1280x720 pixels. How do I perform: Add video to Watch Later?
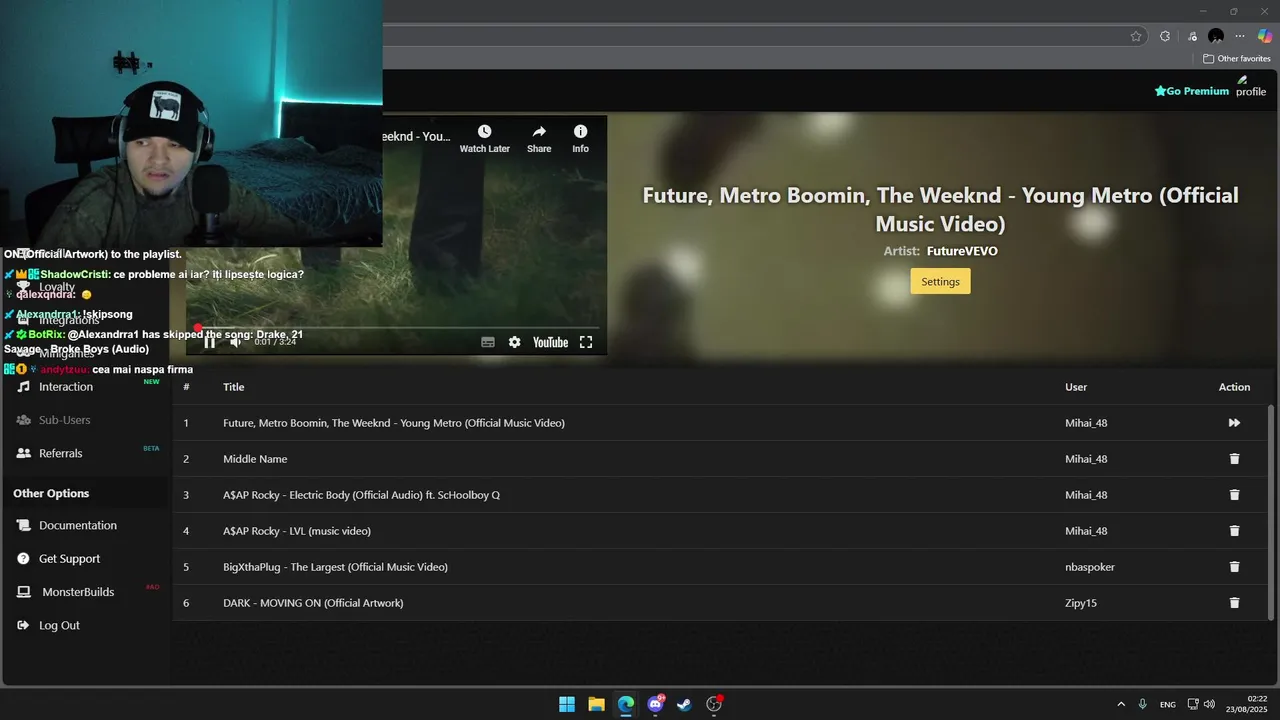(x=485, y=139)
